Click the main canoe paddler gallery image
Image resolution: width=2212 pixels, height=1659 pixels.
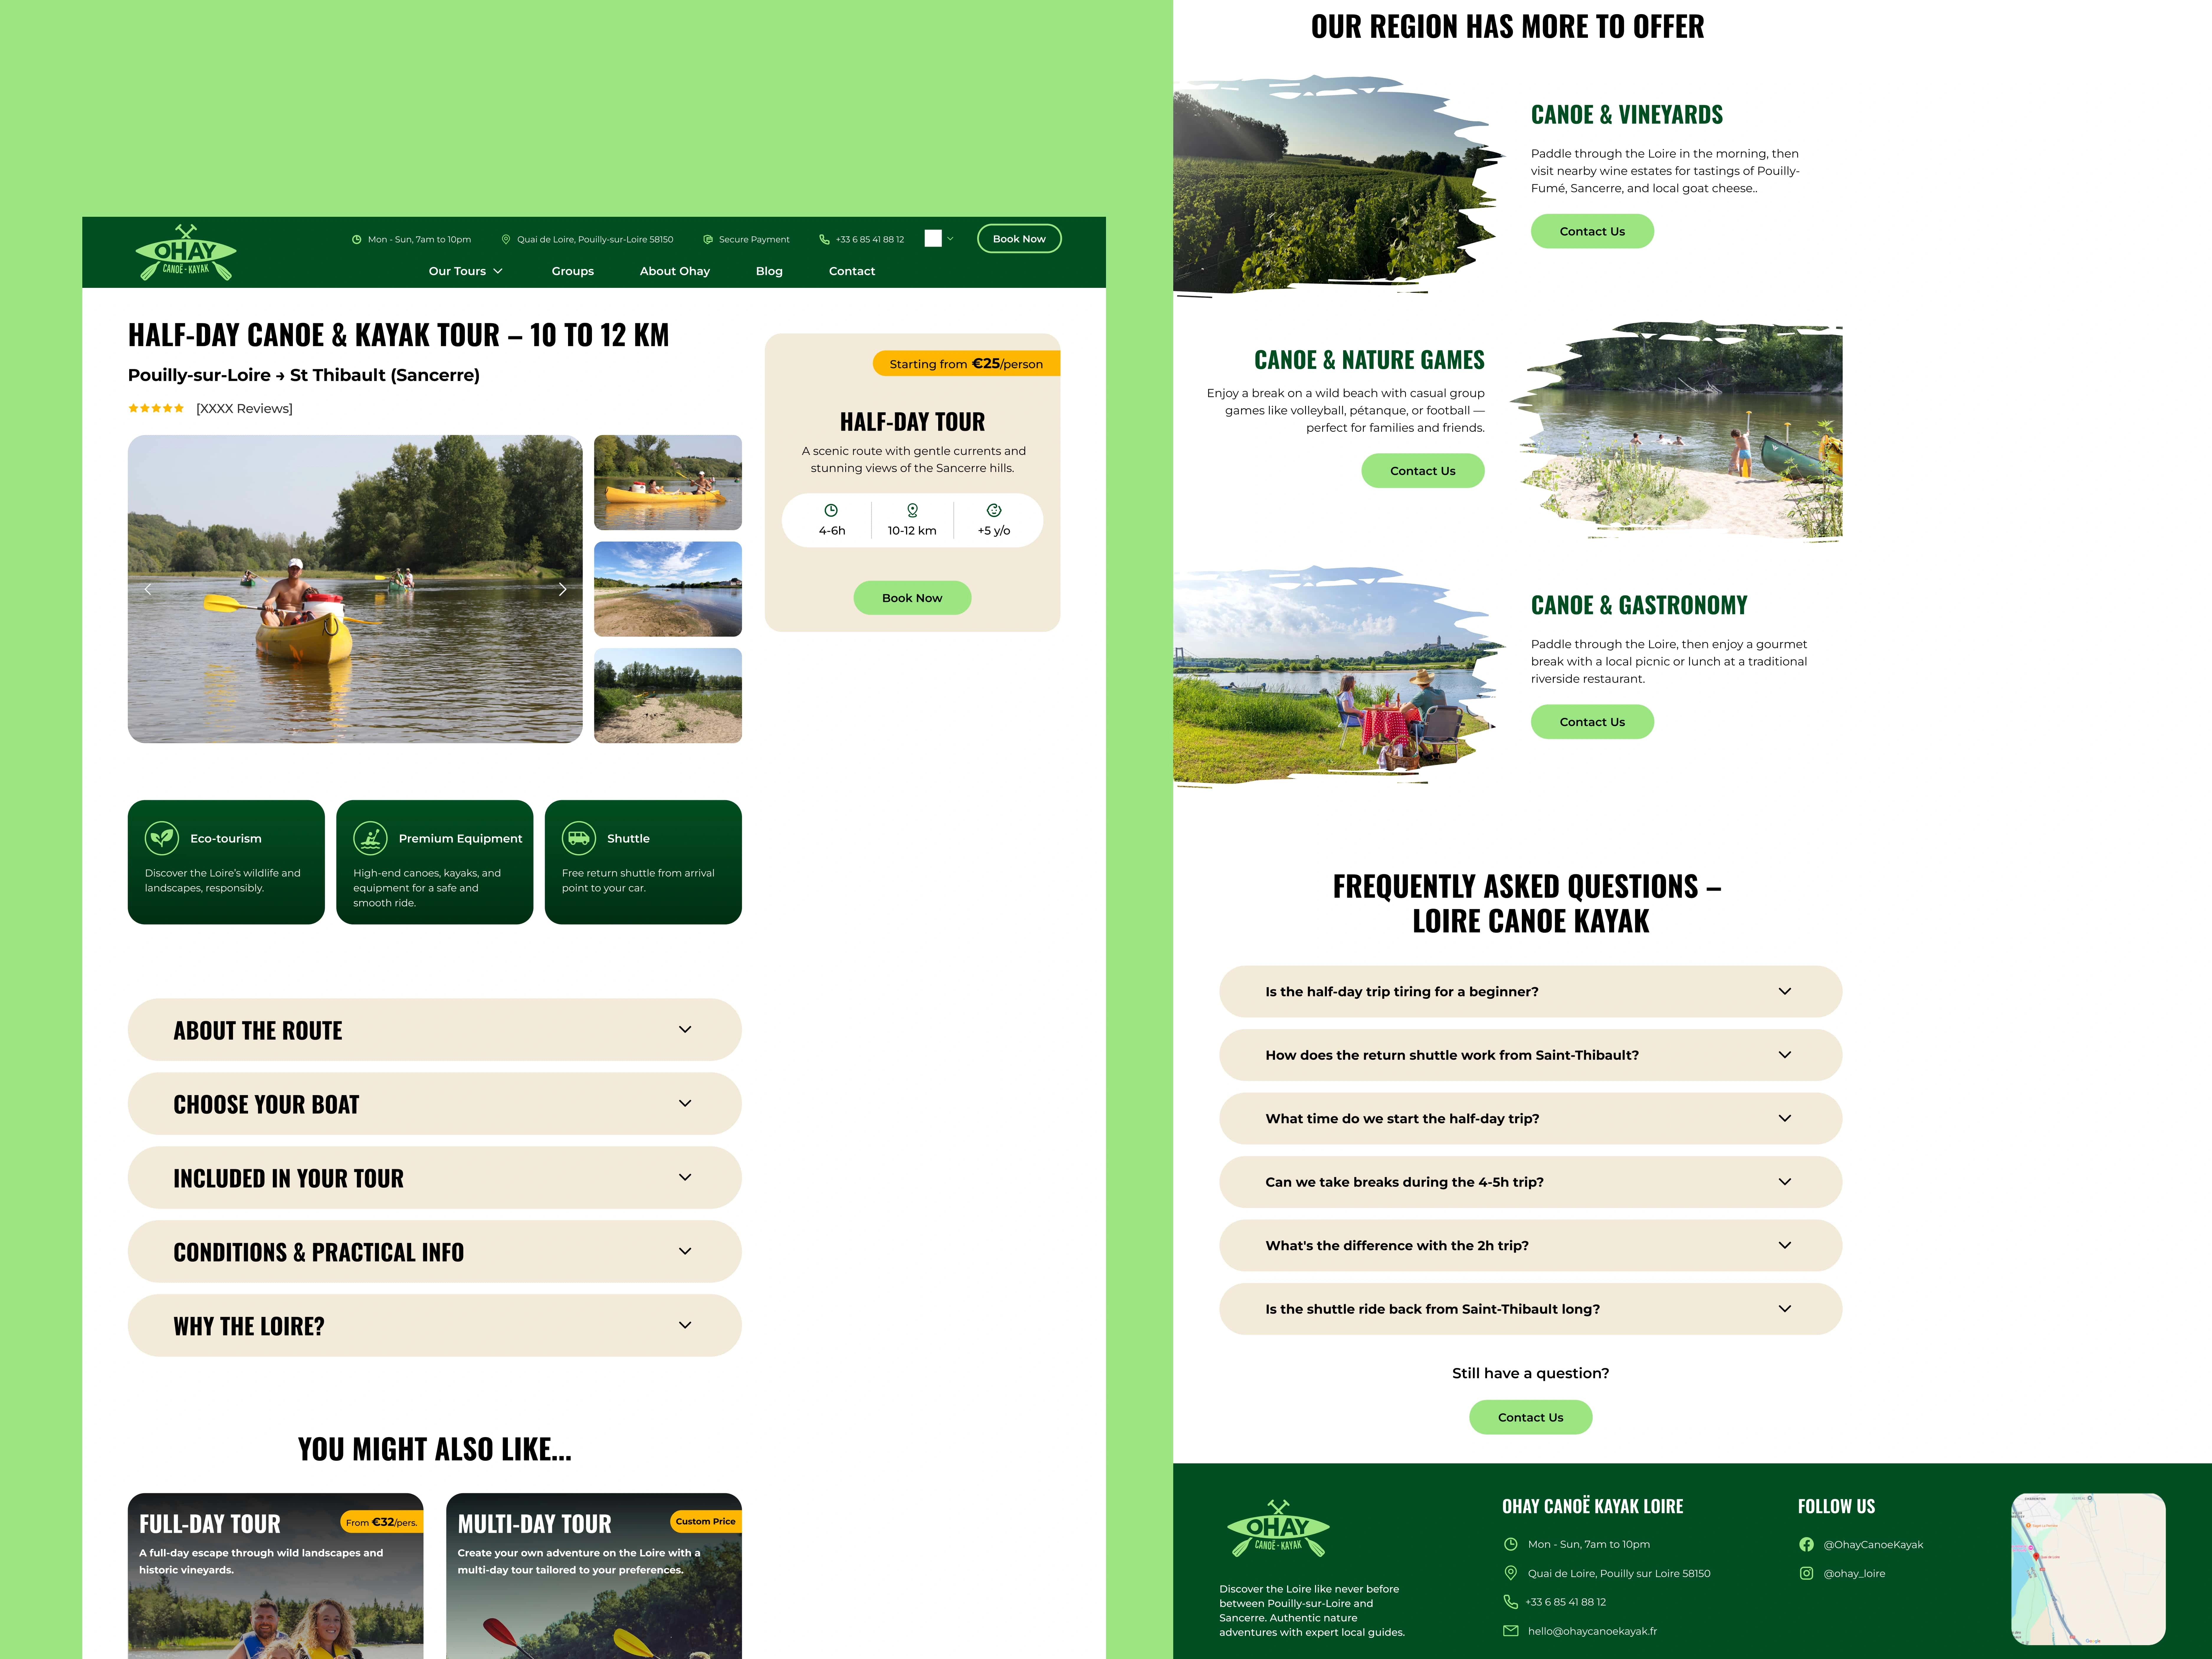click(355, 589)
